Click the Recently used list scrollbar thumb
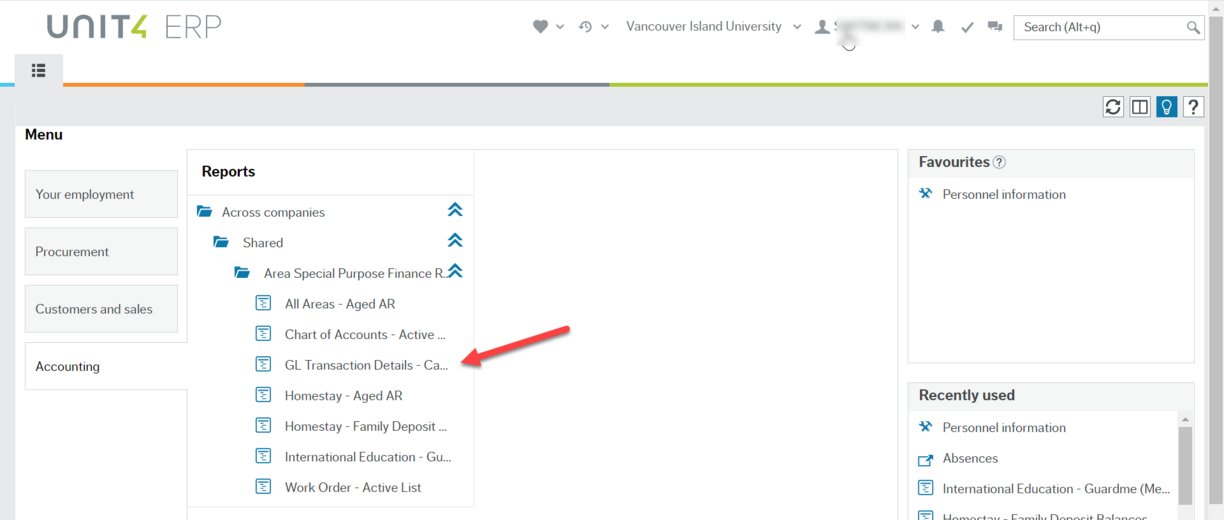Screen dimensions: 1224x520 1186,466
